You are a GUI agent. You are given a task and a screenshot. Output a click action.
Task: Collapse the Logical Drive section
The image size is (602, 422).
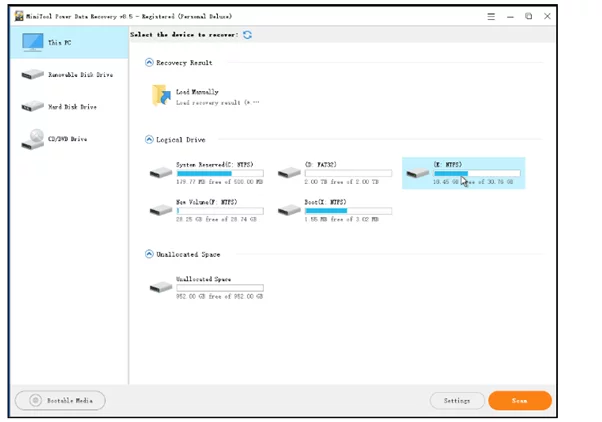click(150, 140)
